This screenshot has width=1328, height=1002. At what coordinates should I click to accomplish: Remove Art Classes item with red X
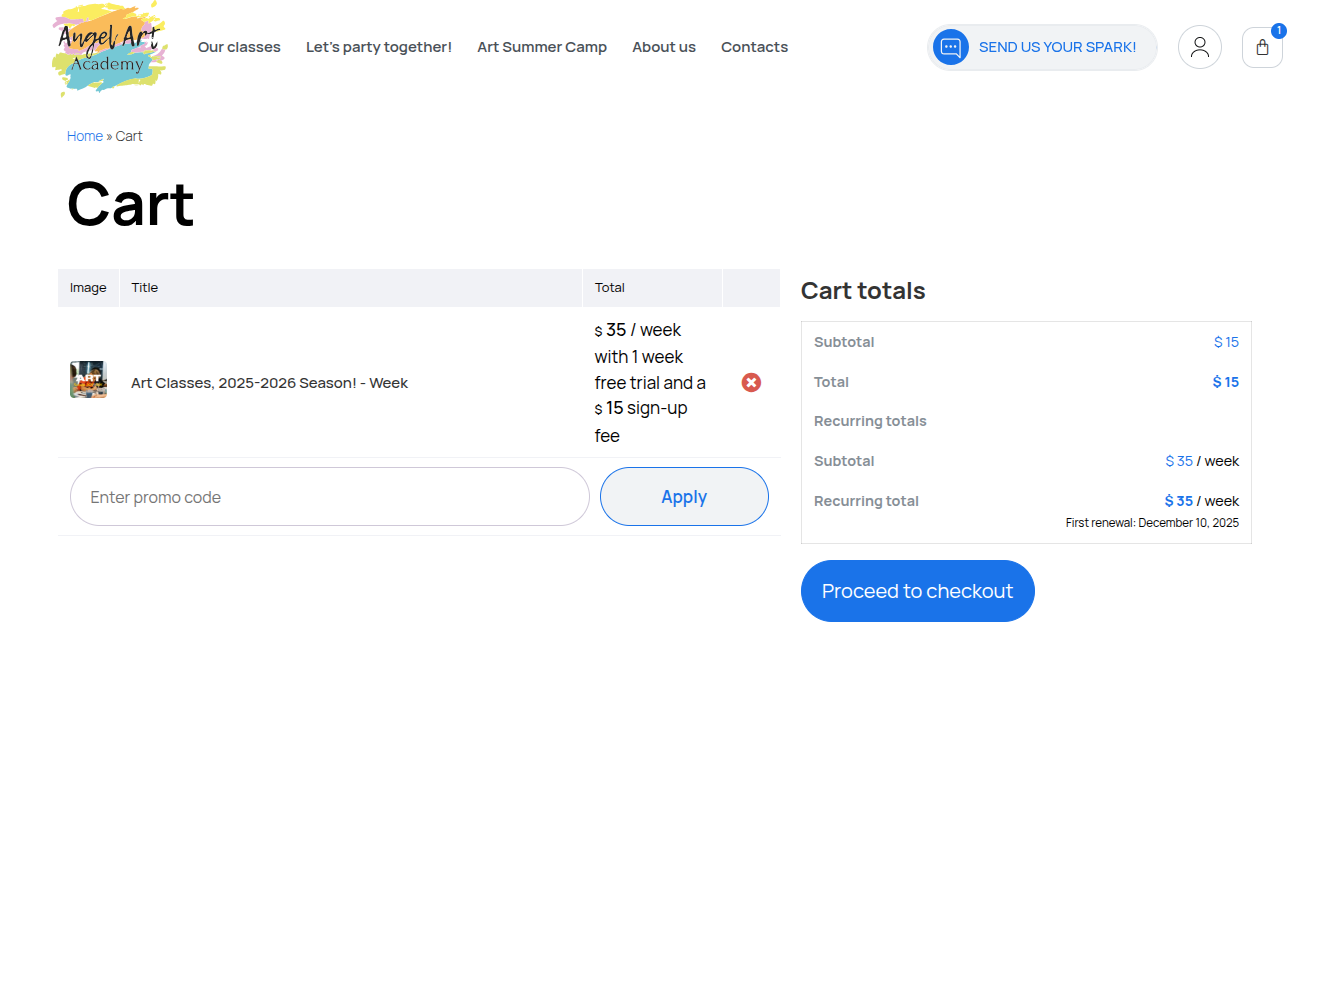click(x=751, y=383)
